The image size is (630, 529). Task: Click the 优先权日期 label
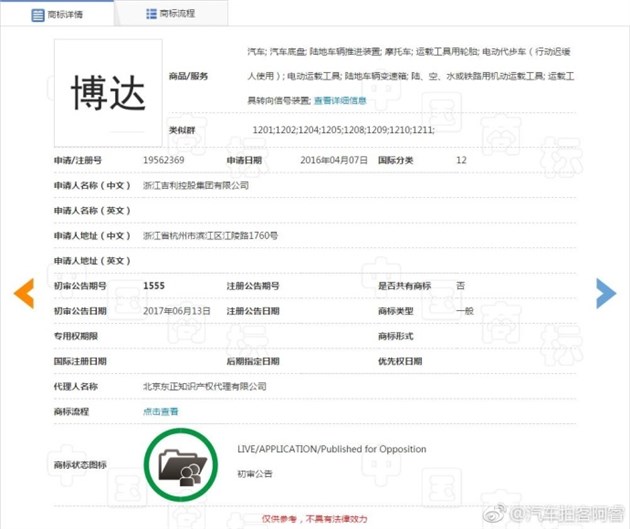point(400,361)
